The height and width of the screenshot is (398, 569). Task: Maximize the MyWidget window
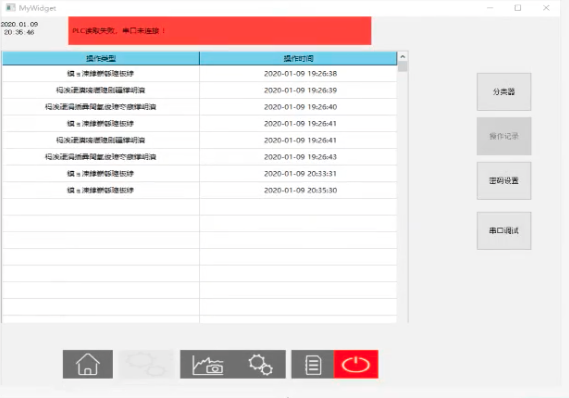point(518,8)
